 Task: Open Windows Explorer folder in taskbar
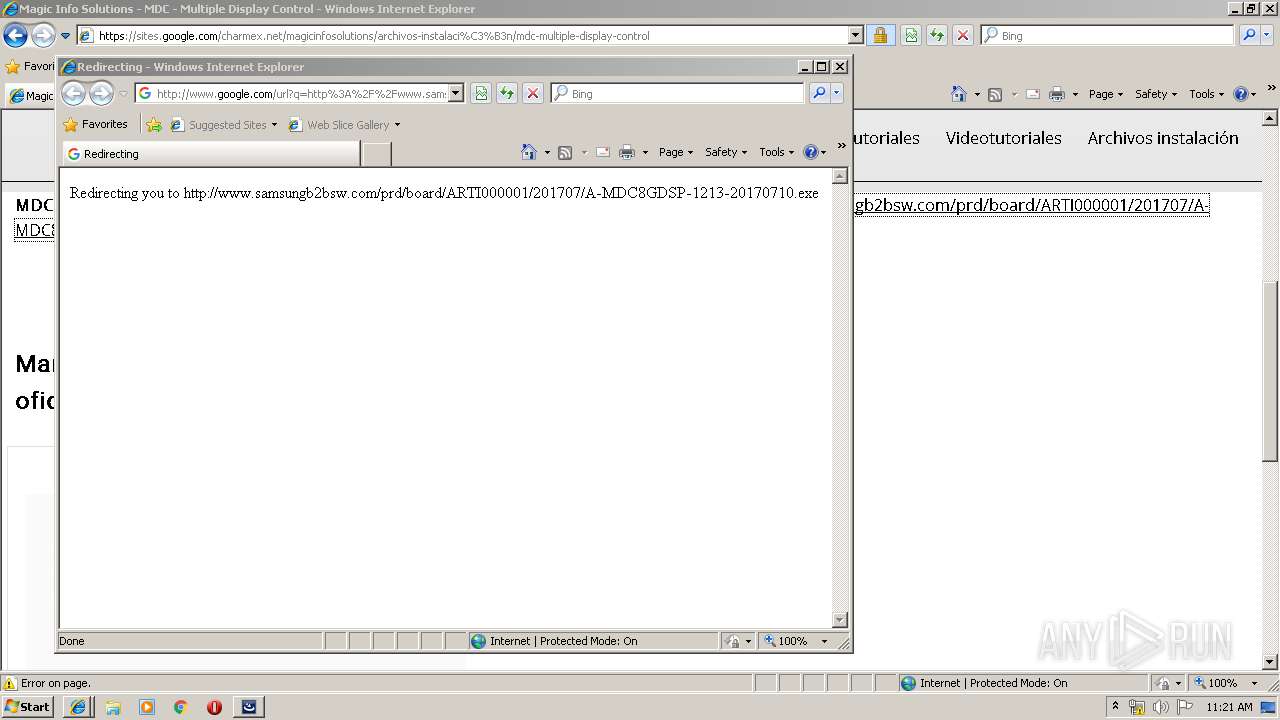(x=113, y=707)
